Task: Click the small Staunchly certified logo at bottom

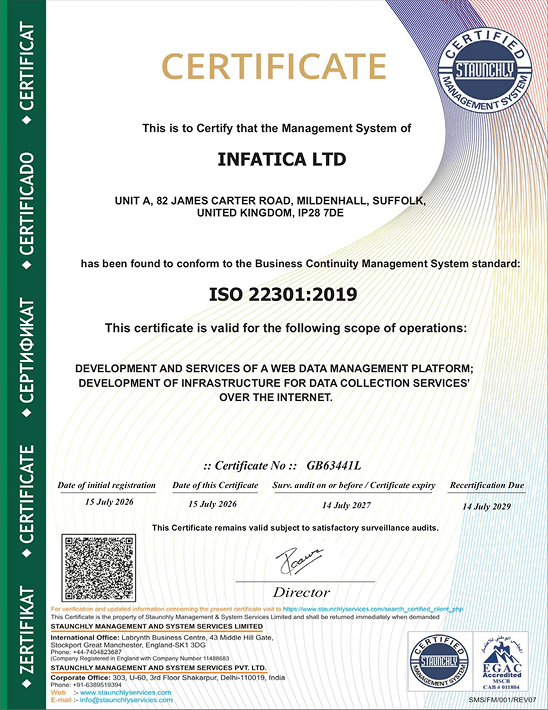Action: (x=439, y=661)
